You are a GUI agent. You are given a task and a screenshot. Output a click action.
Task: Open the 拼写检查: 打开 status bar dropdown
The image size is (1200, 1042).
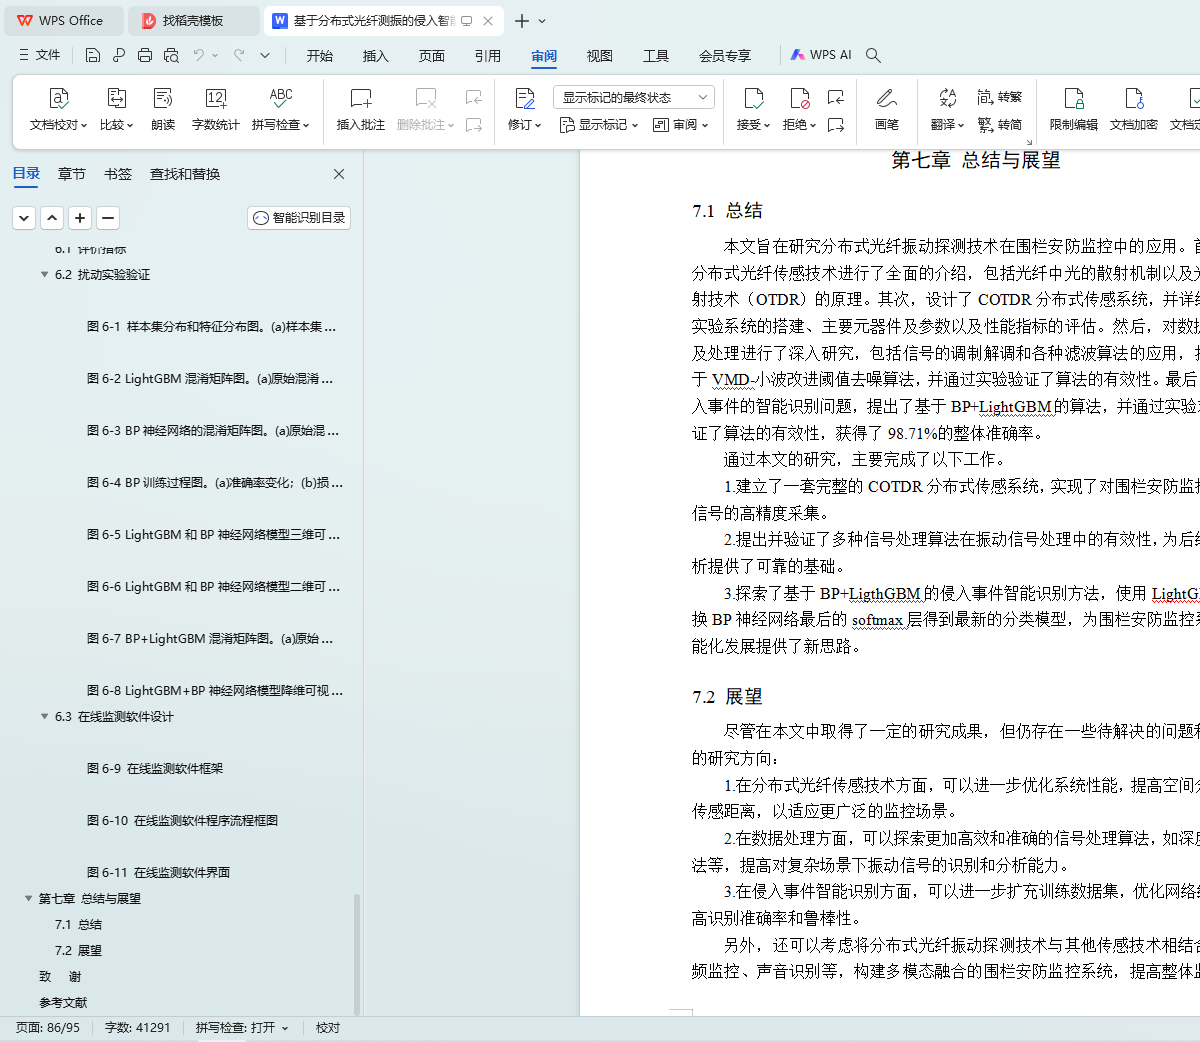coord(242,1028)
